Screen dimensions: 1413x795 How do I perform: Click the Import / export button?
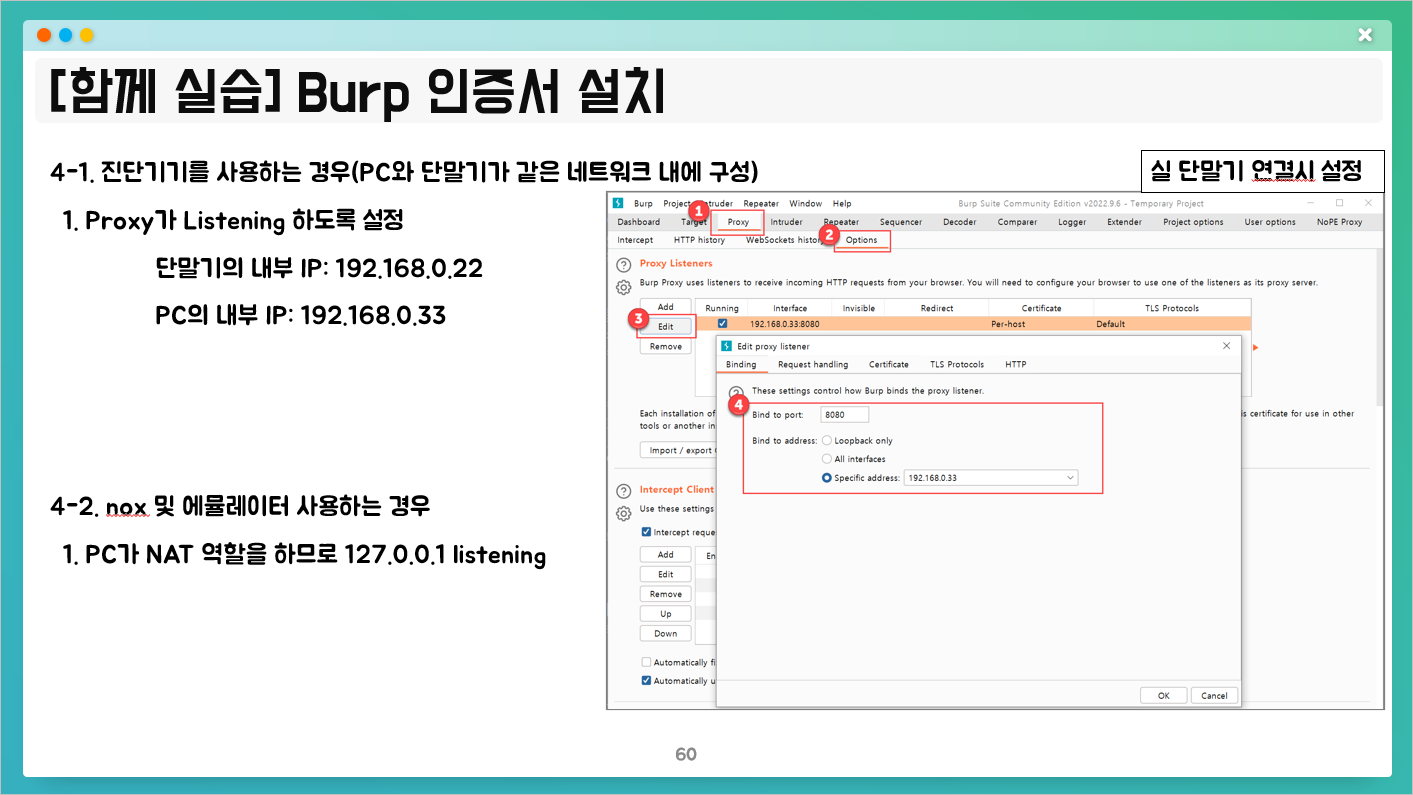678,450
